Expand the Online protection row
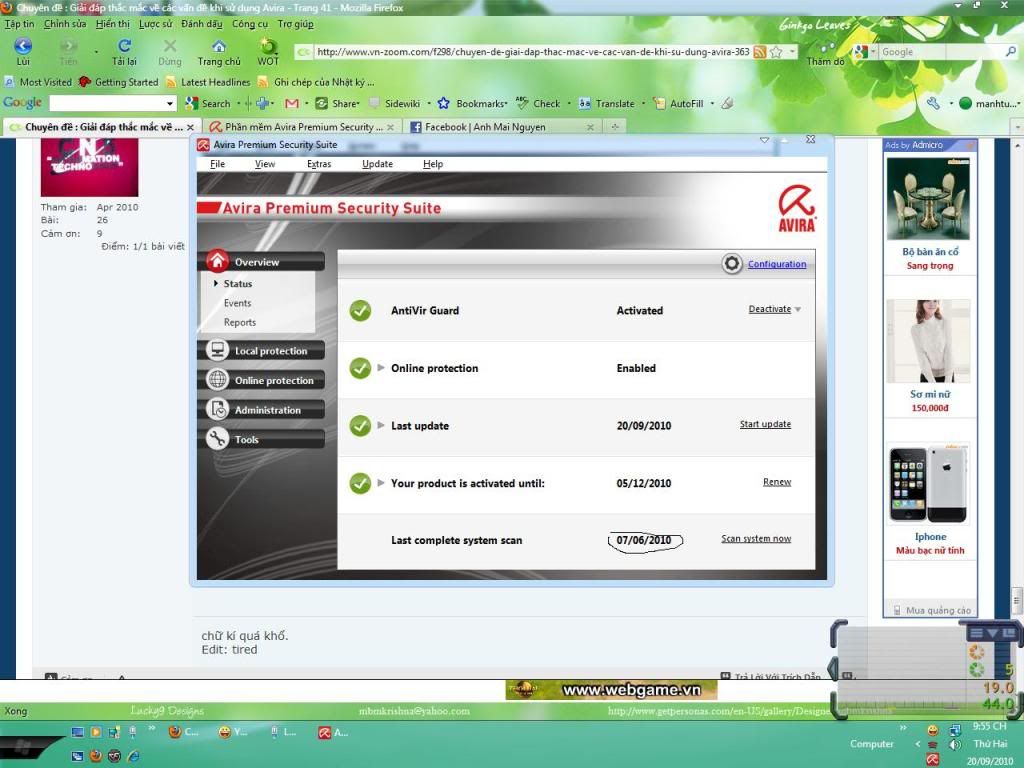 tap(381, 368)
